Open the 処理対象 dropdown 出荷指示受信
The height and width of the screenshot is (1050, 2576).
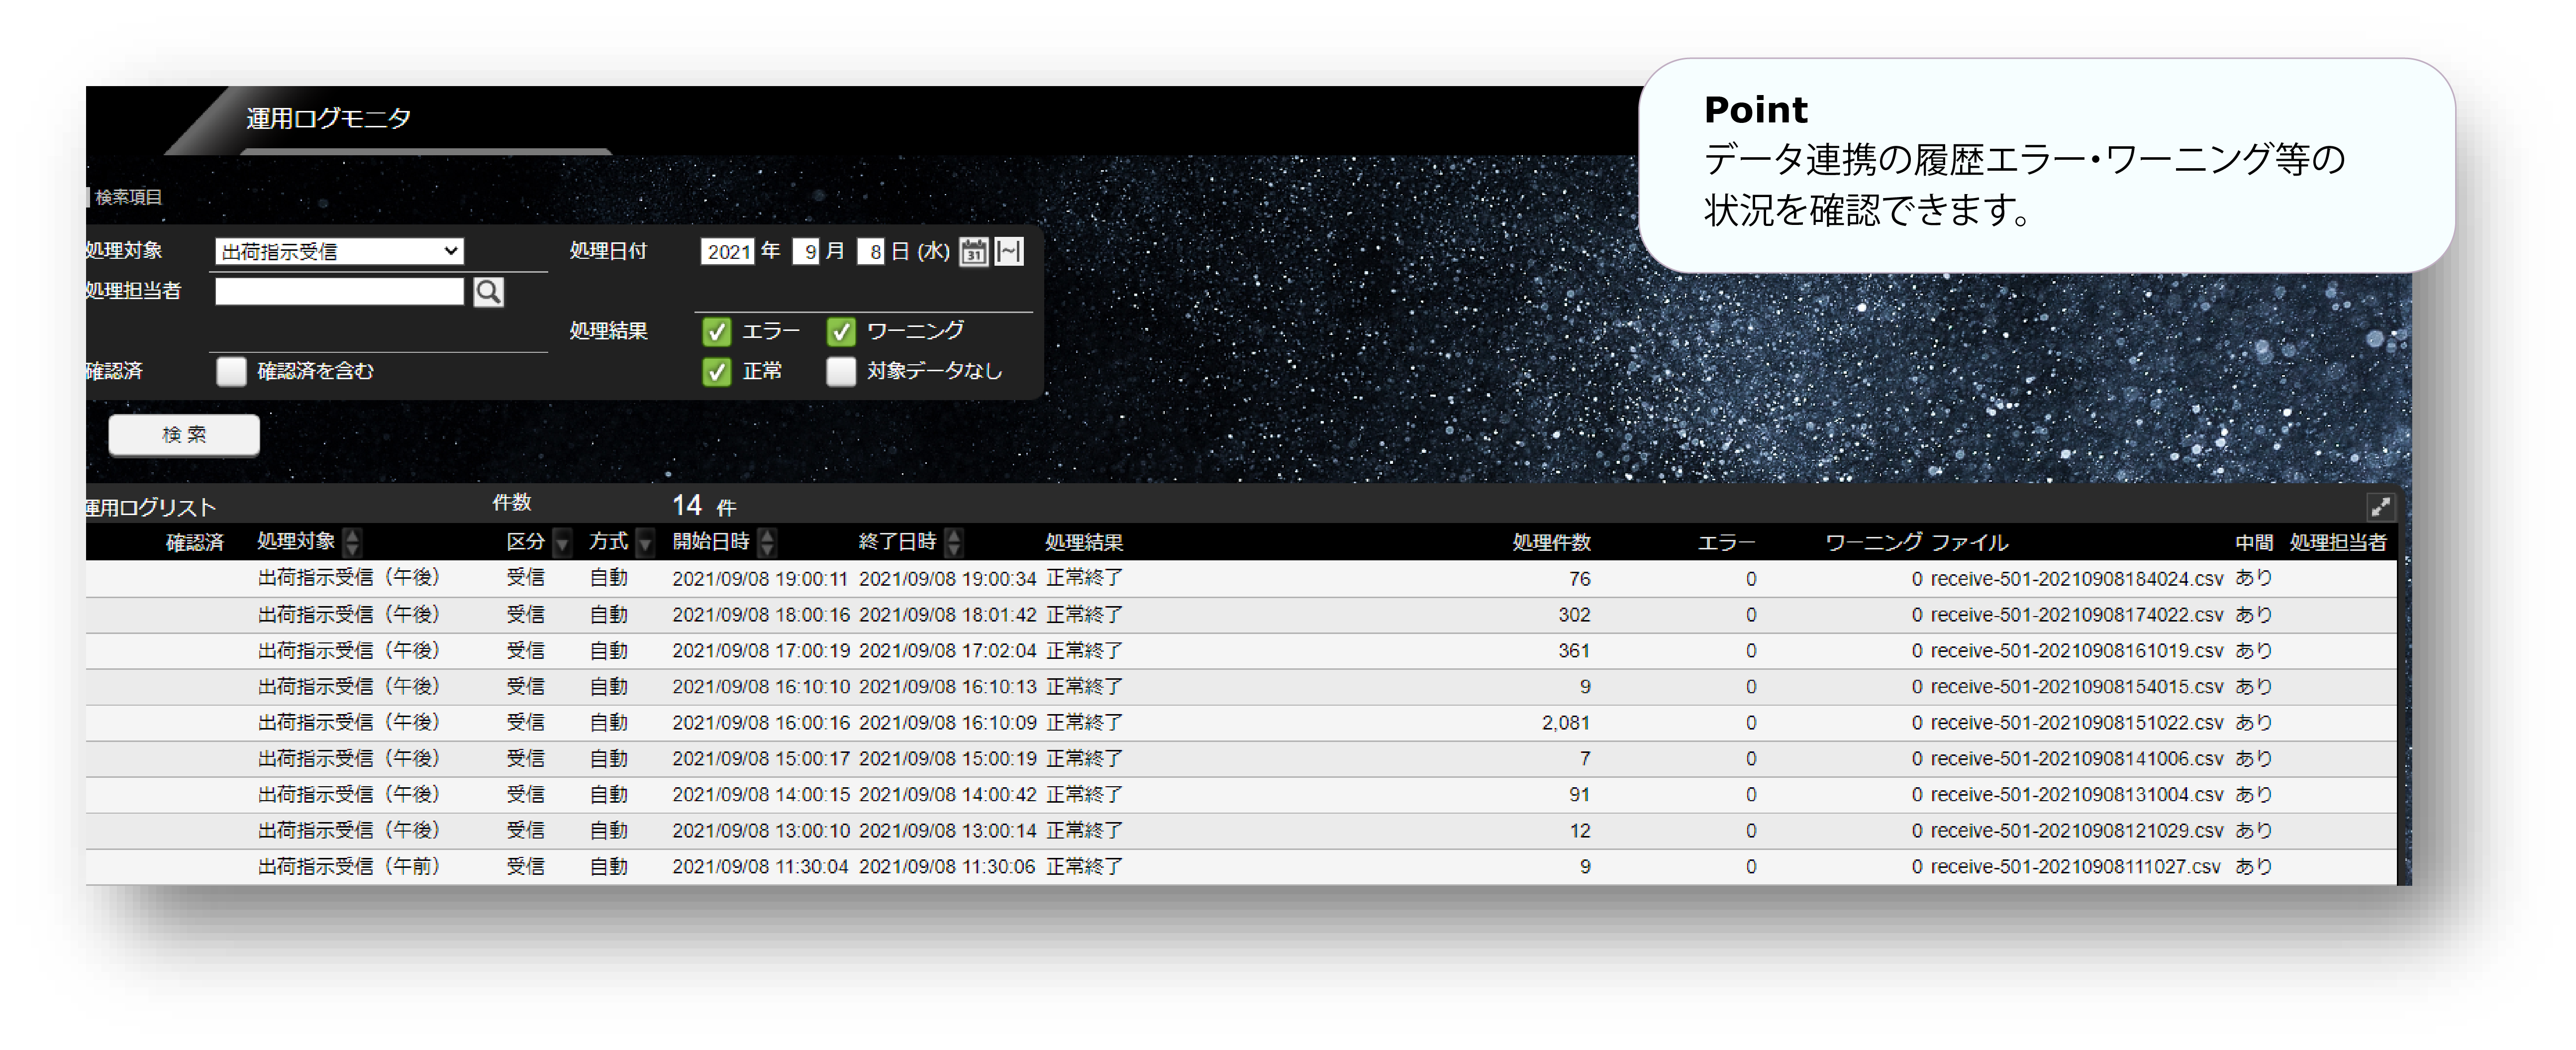339,251
